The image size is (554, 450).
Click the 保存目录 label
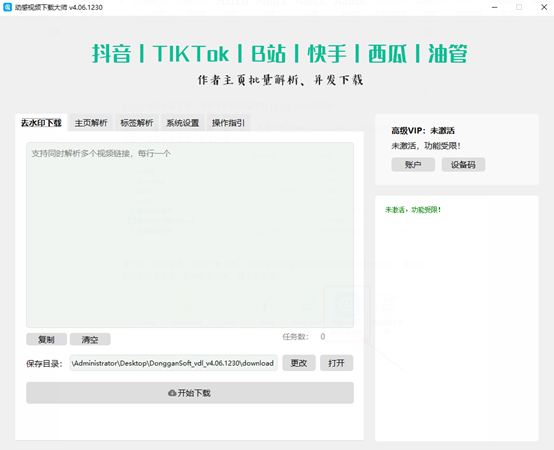[x=44, y=364]
